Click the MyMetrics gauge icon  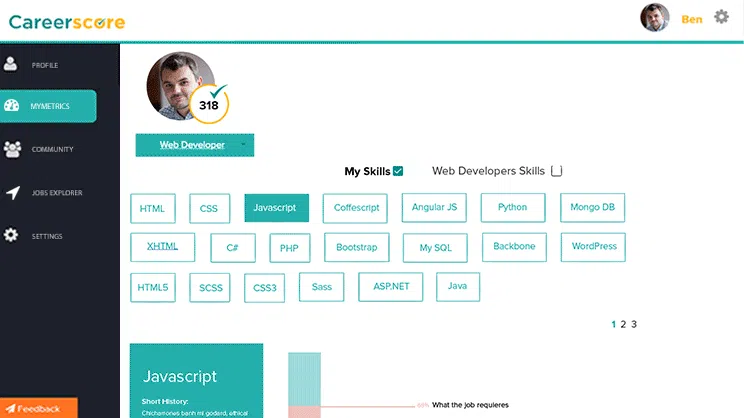(11, 105)
